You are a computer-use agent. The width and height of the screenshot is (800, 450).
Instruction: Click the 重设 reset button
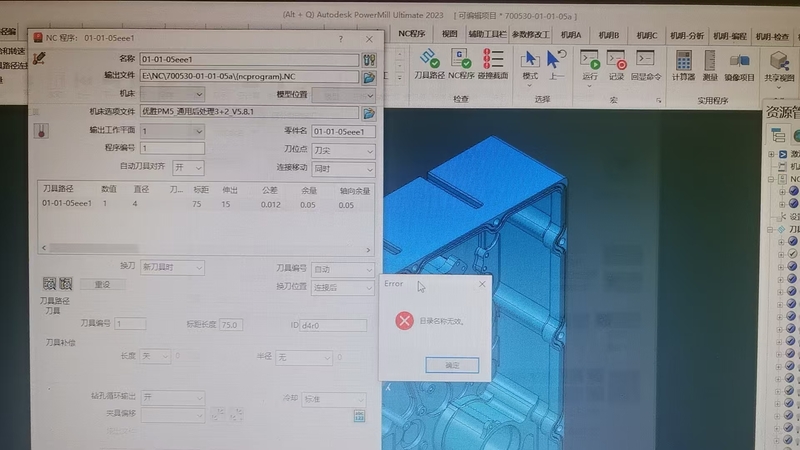(x=103, y=284)
